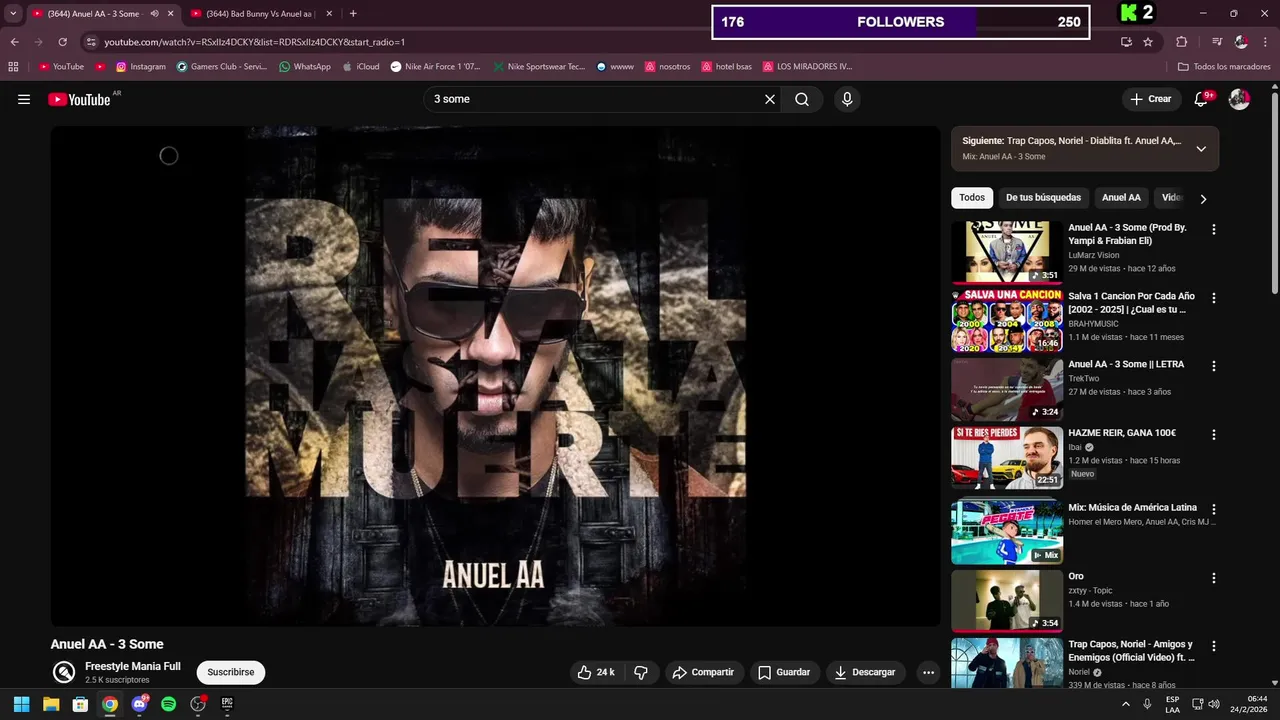Open the iCloud bookmark
The image size is (1280, 720).
click(x=361, y=67)
